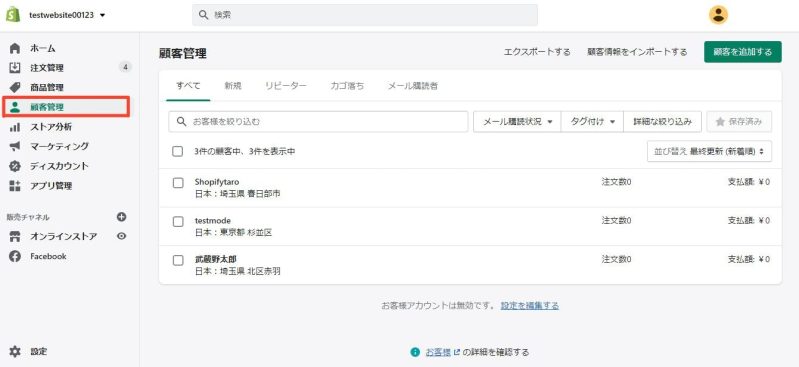Click the オンラインストア storefront icon
799x367 pixels.
(x=15, y=237)
